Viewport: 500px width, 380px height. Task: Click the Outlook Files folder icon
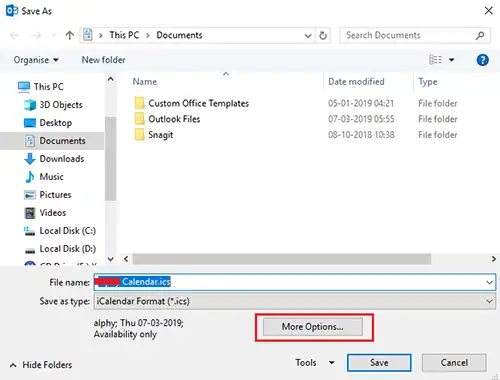pyautogui.click(x=140, y=119)
